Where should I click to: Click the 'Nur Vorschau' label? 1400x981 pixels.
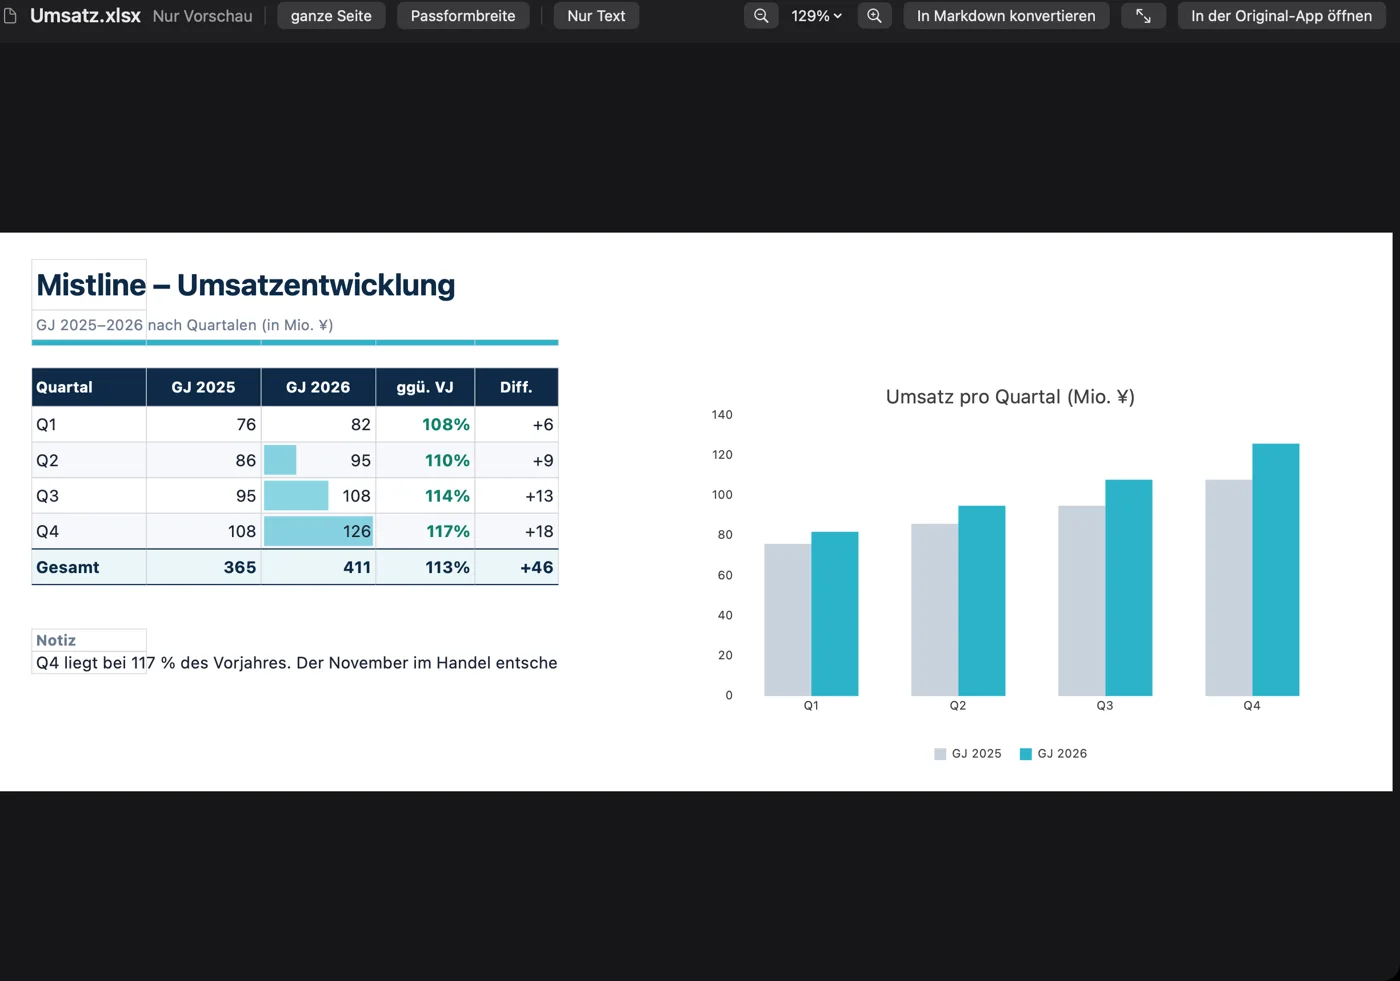[x=202, y=16]
